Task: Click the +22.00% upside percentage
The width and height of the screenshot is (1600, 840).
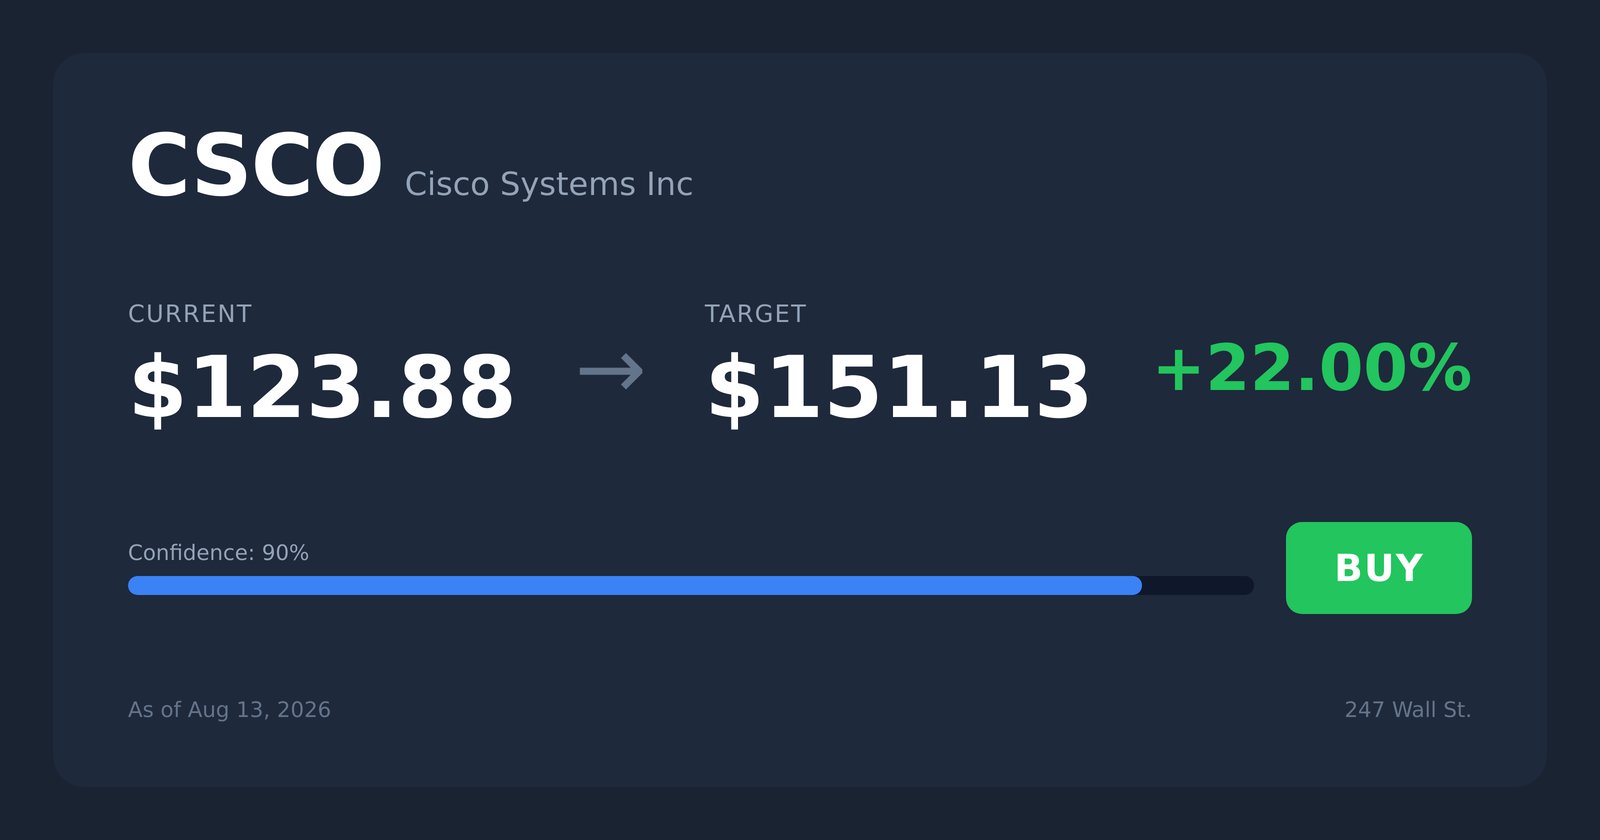Action: click(x=1313, y=369)
